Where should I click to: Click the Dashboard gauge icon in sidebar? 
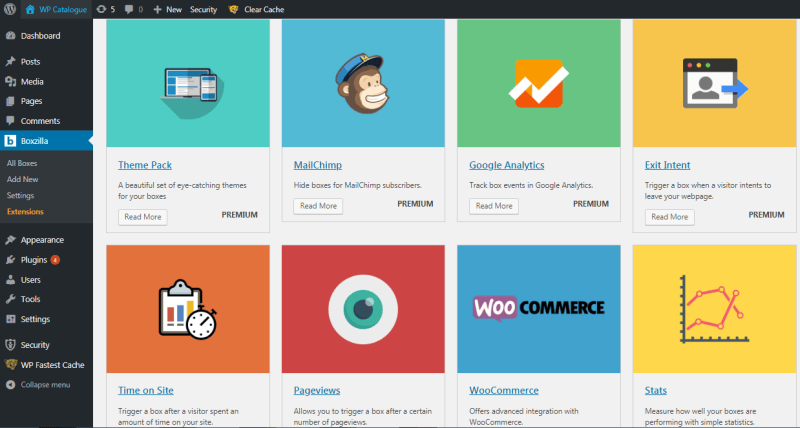[10, 36]
